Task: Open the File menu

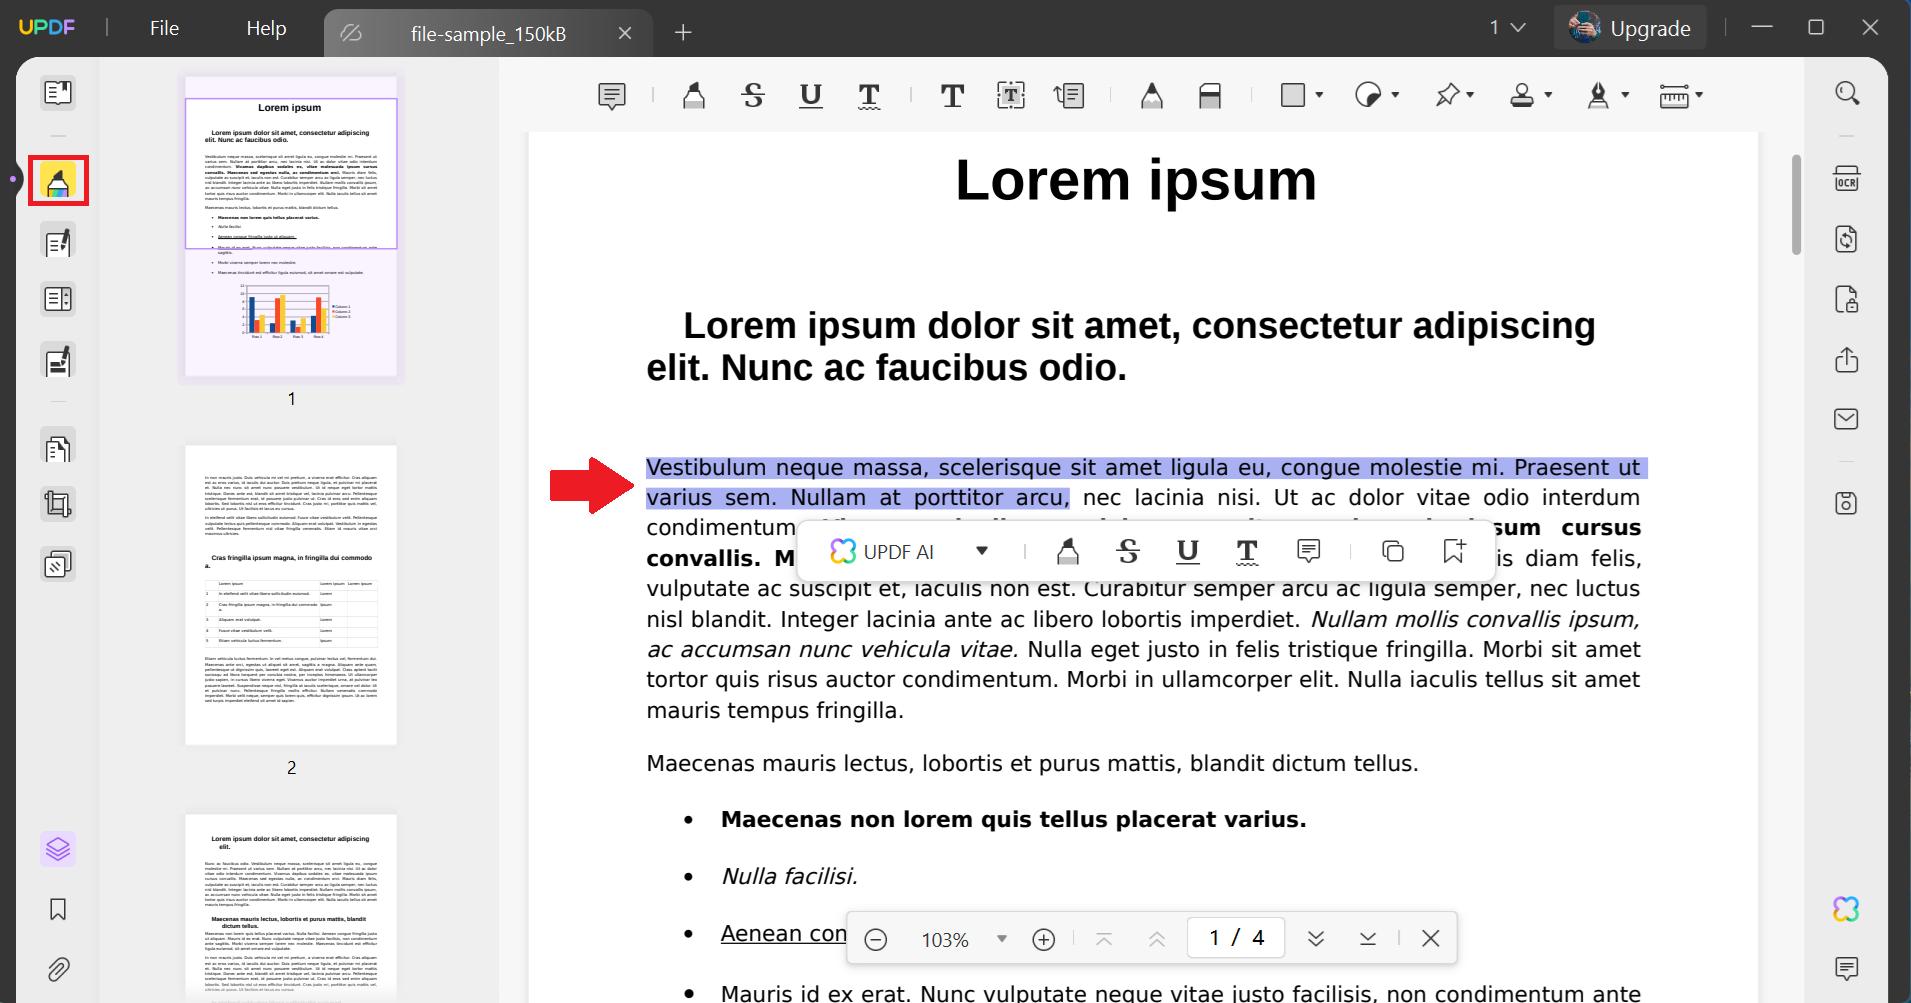Action: pos(163,27)
